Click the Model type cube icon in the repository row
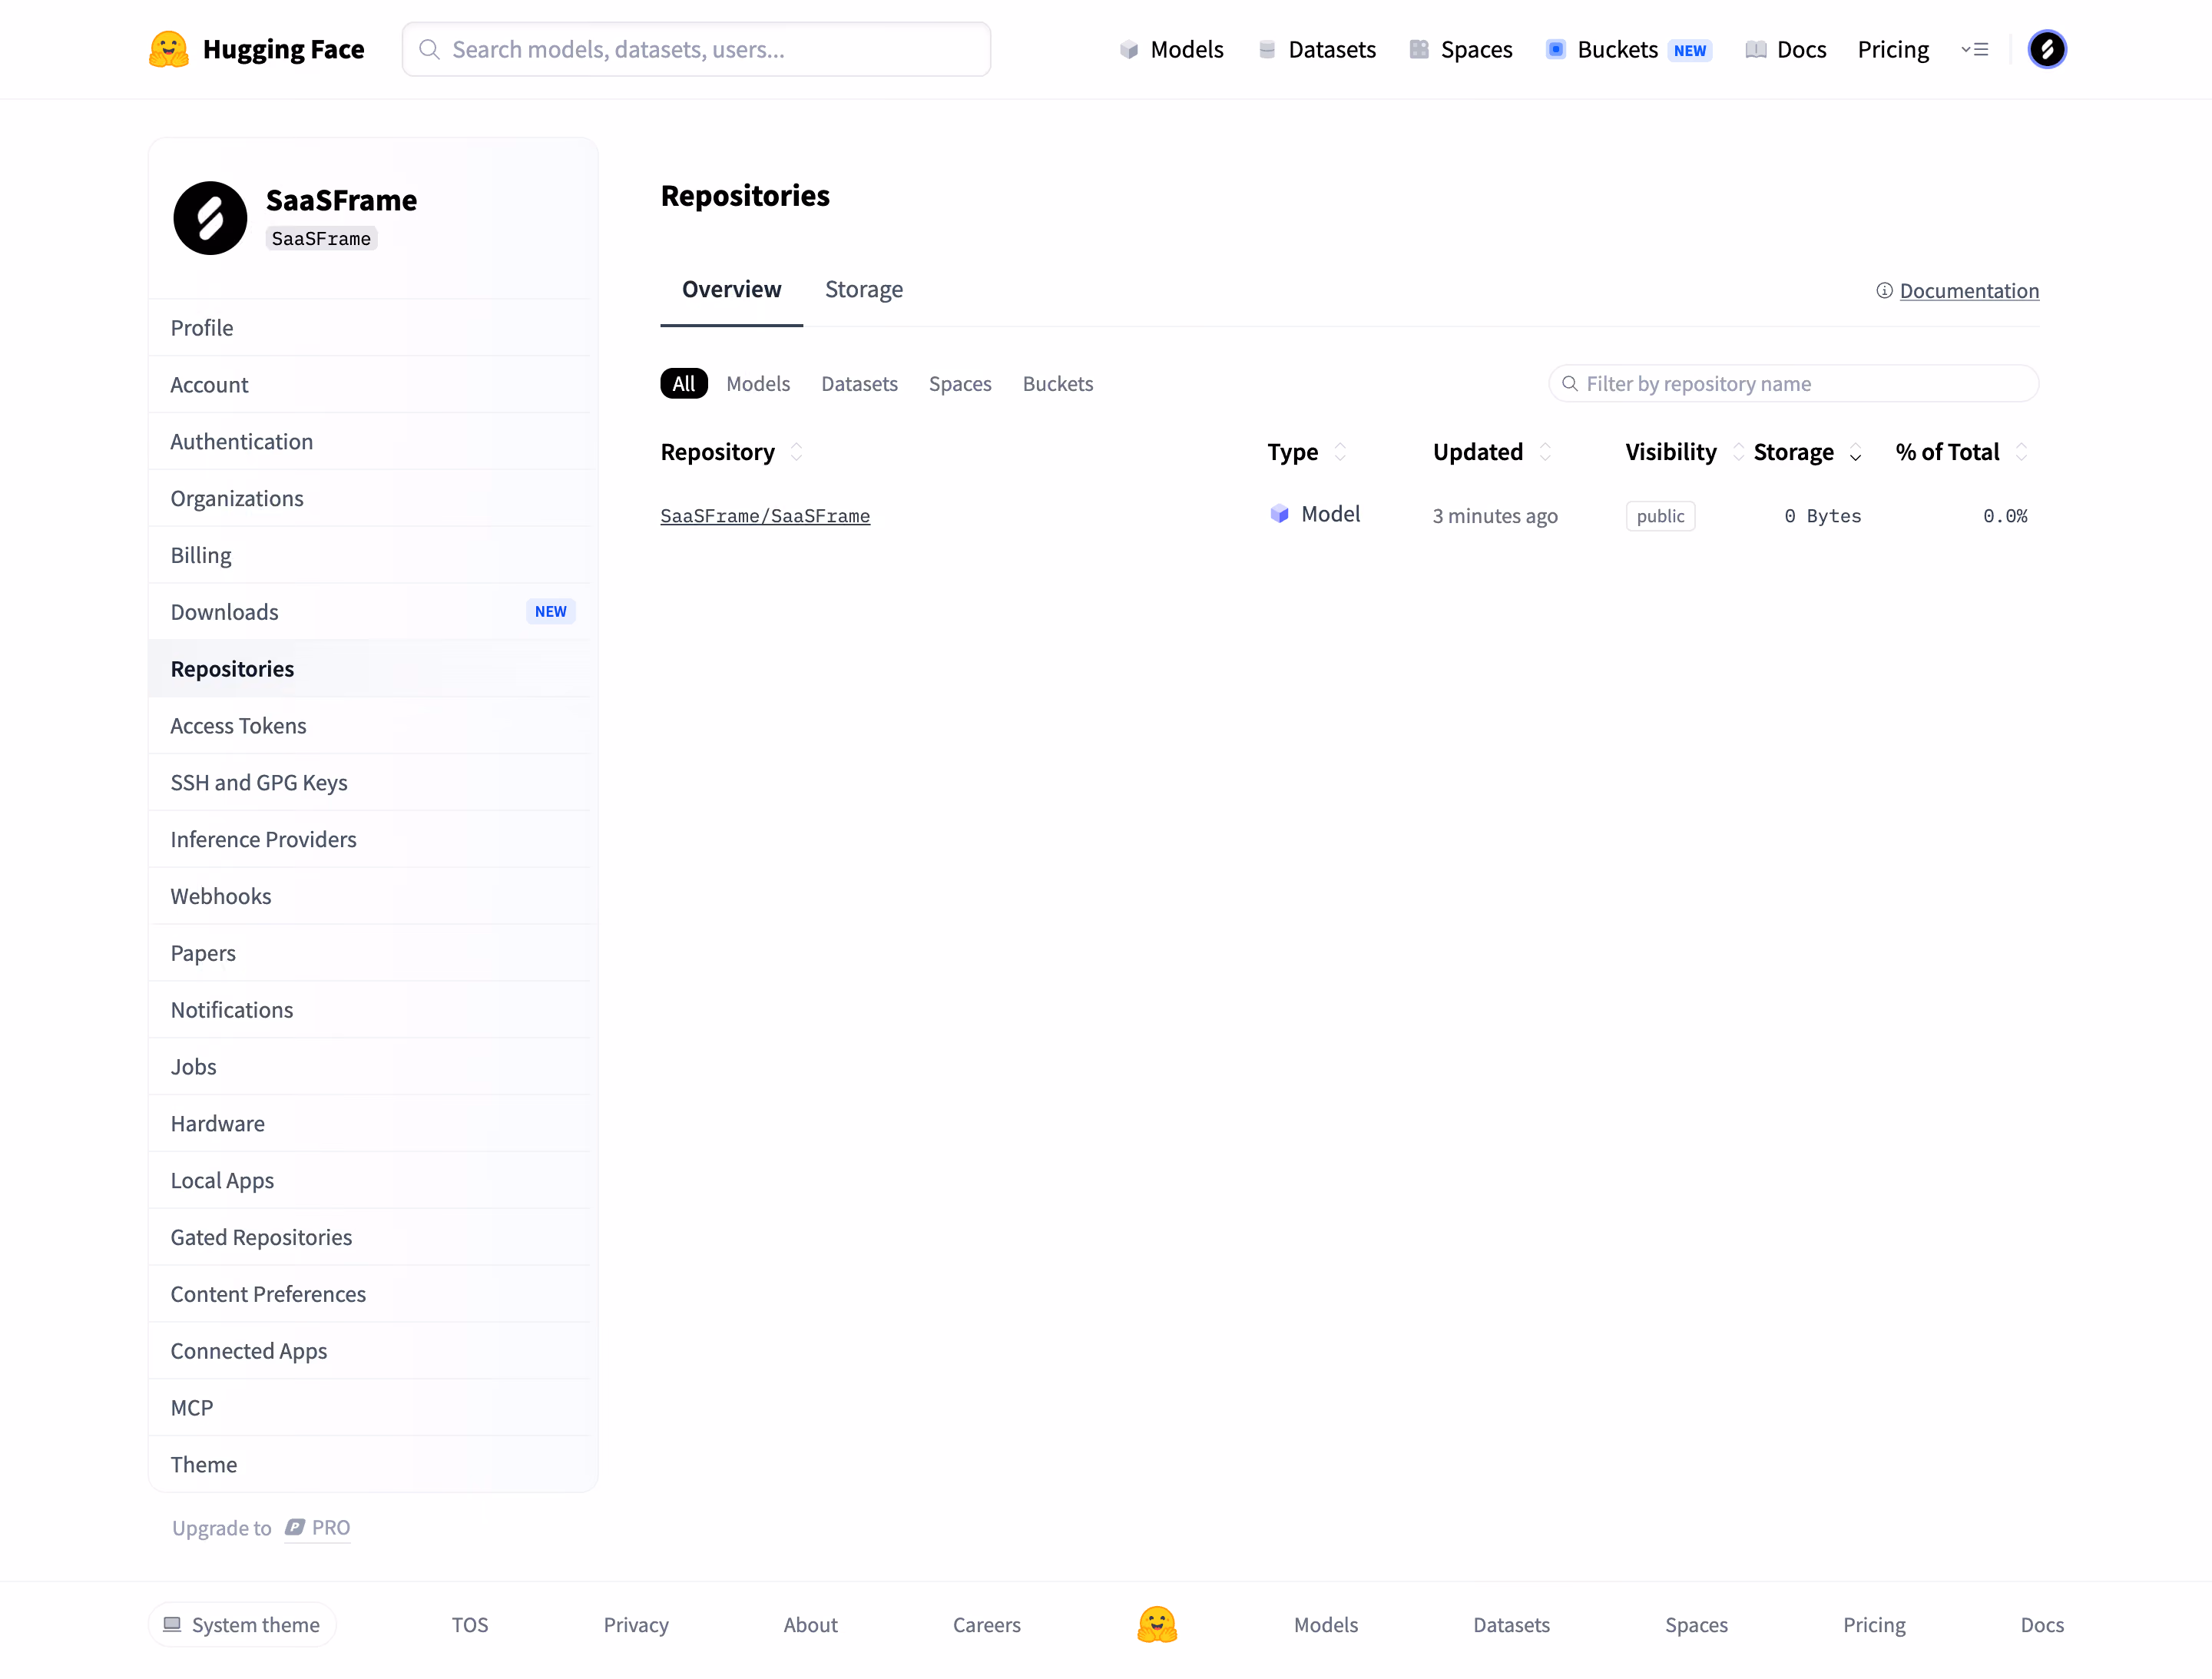This screenshot has width=2212, height=1679. coord(1279,514)
